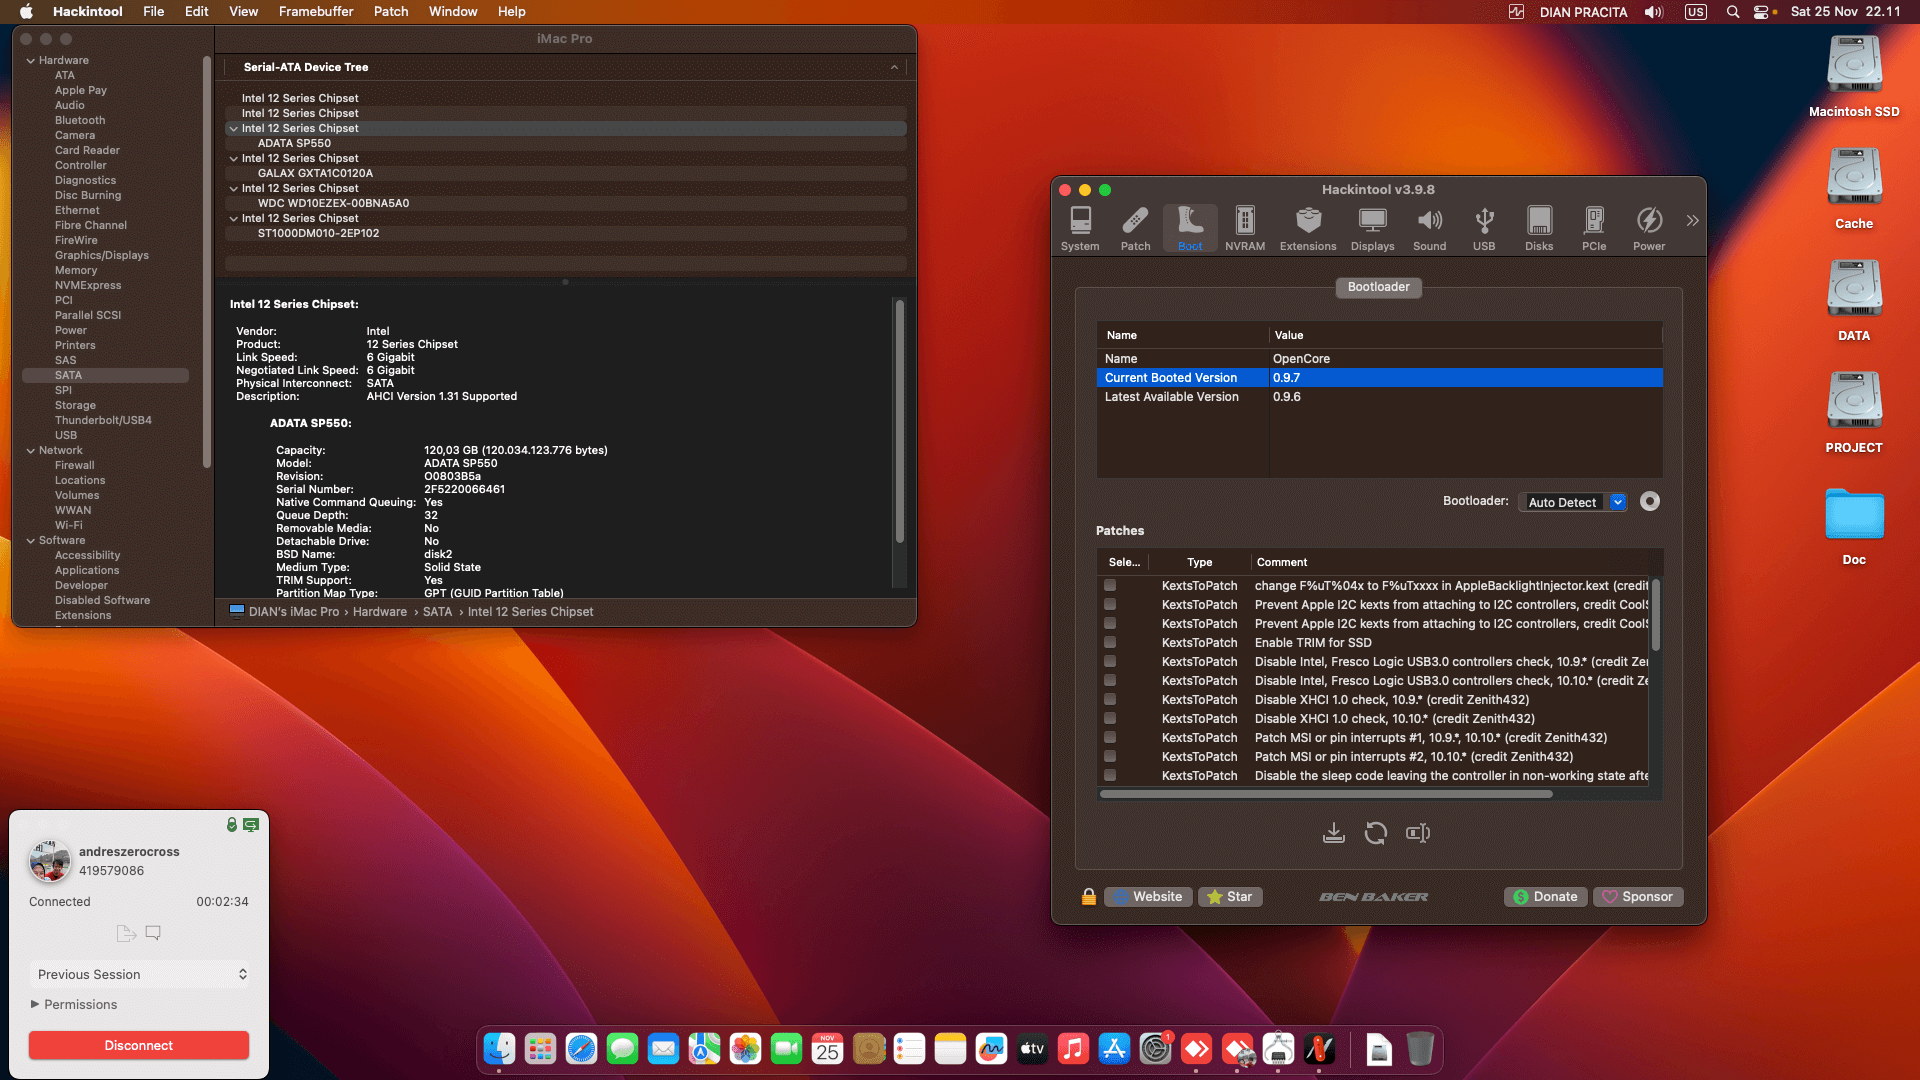Open the File menu
Image resolution: width=1920 pixels, height=1080 pixels.
[x=153, y=11]
